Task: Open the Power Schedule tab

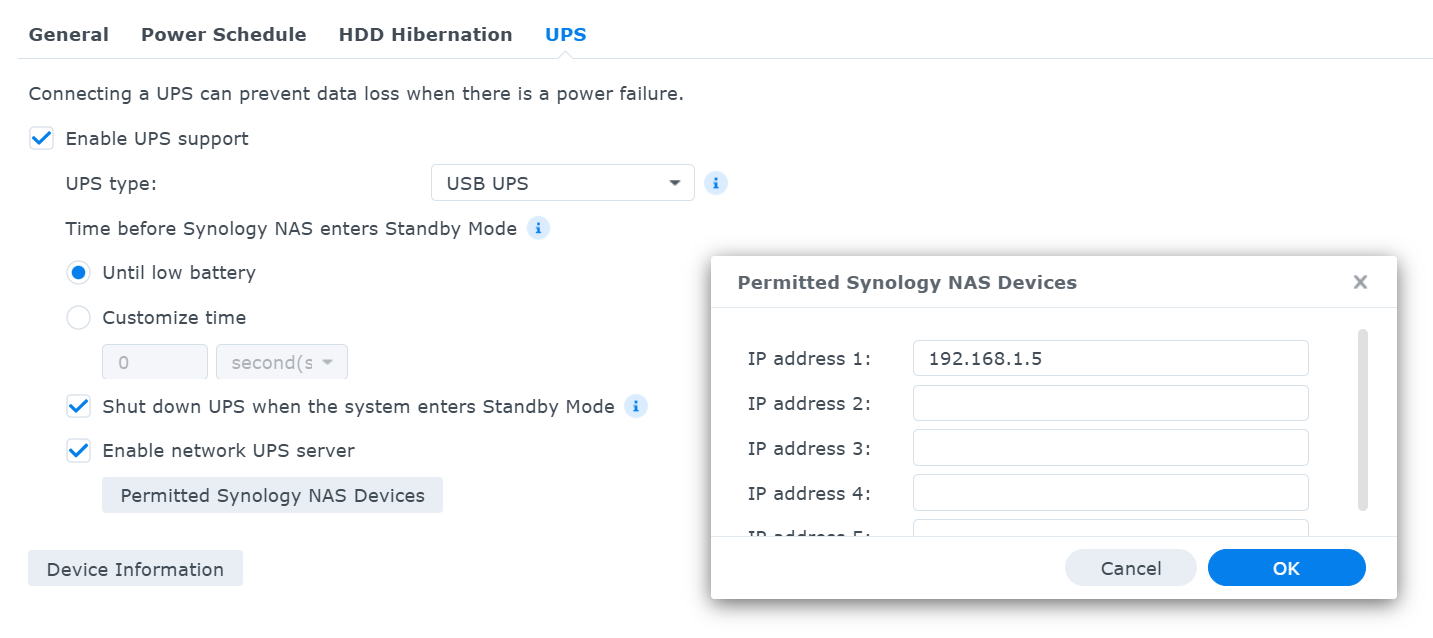Action: [x=224, y=34]
